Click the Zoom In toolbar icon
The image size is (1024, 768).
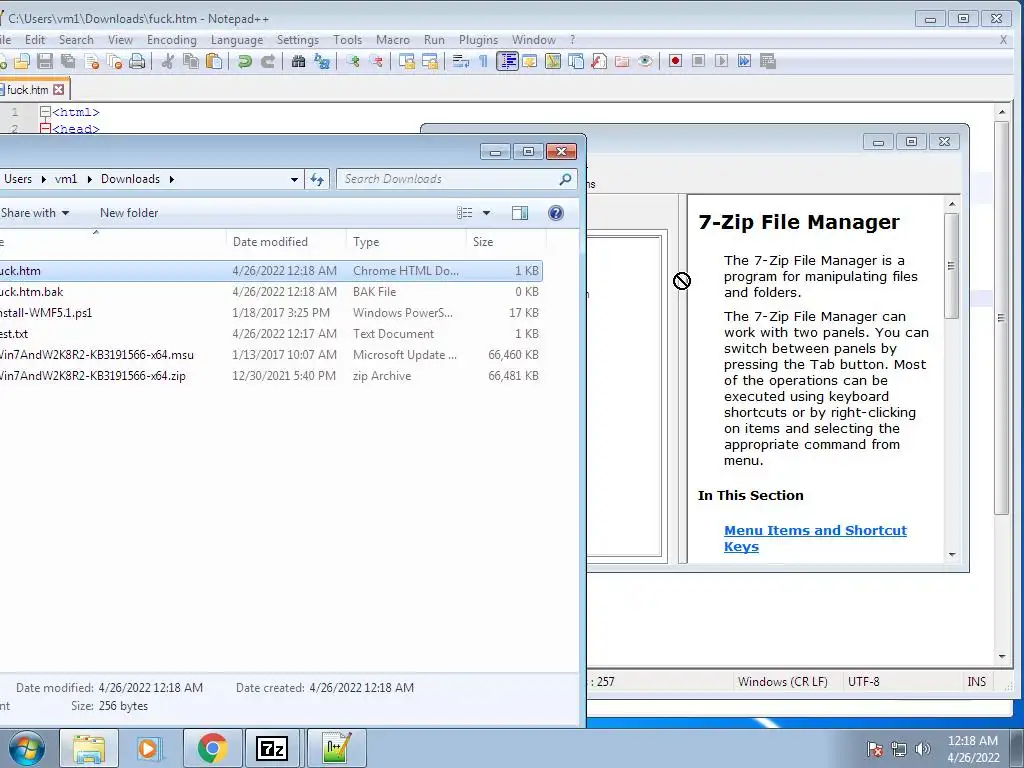tap(353, 61)
